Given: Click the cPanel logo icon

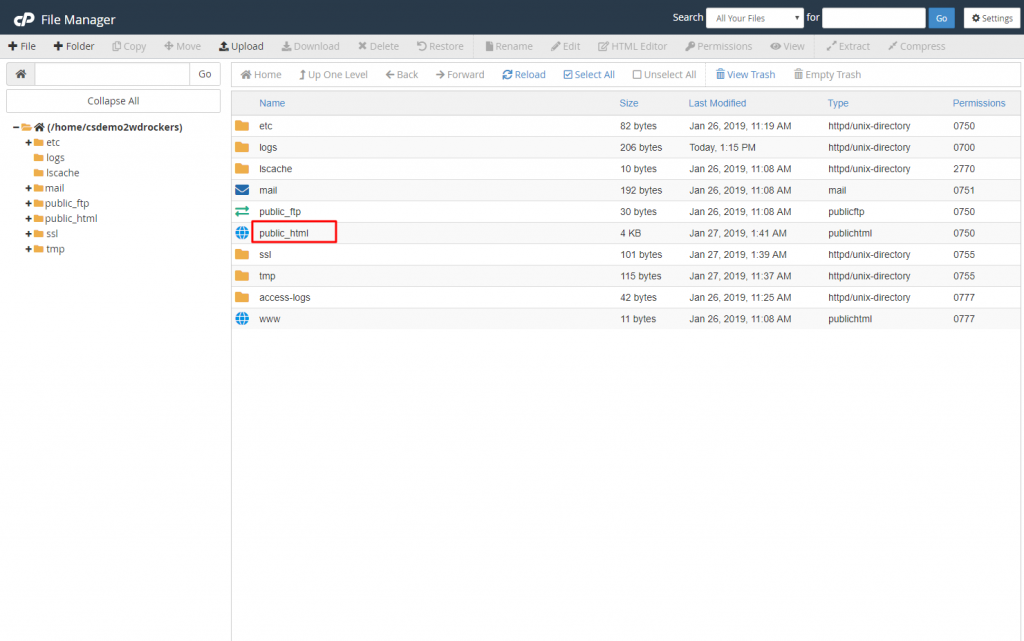Looking at the screenshot, I should (23, 18).
